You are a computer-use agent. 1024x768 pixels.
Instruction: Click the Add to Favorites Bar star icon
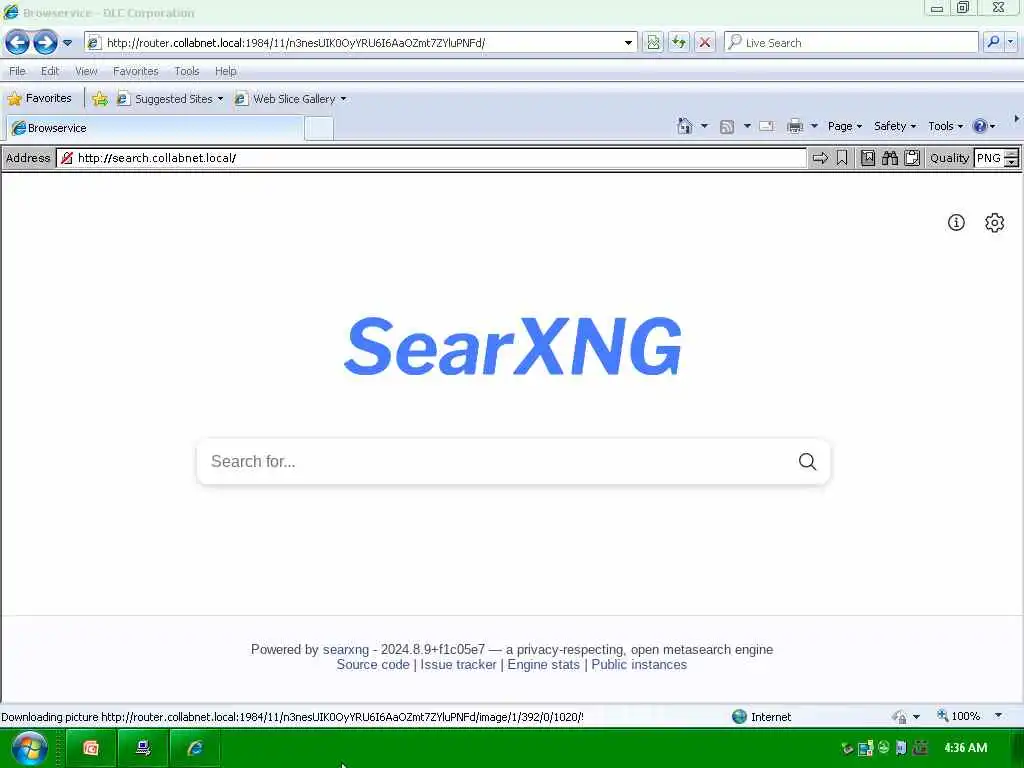tap(100, 99)
